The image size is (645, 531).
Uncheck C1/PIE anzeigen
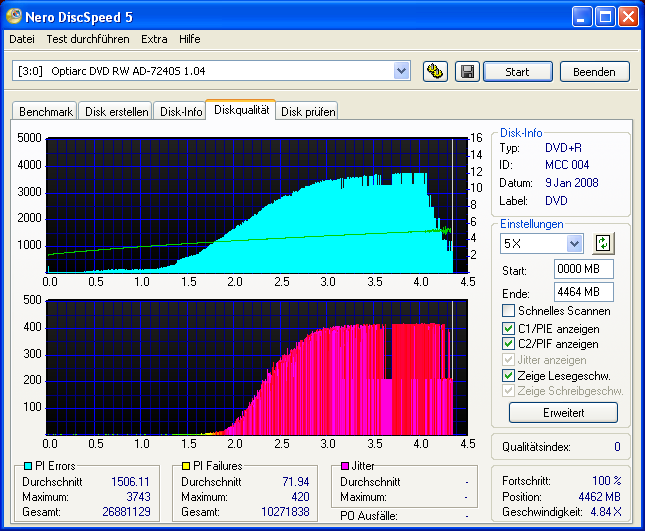(508, 328)
